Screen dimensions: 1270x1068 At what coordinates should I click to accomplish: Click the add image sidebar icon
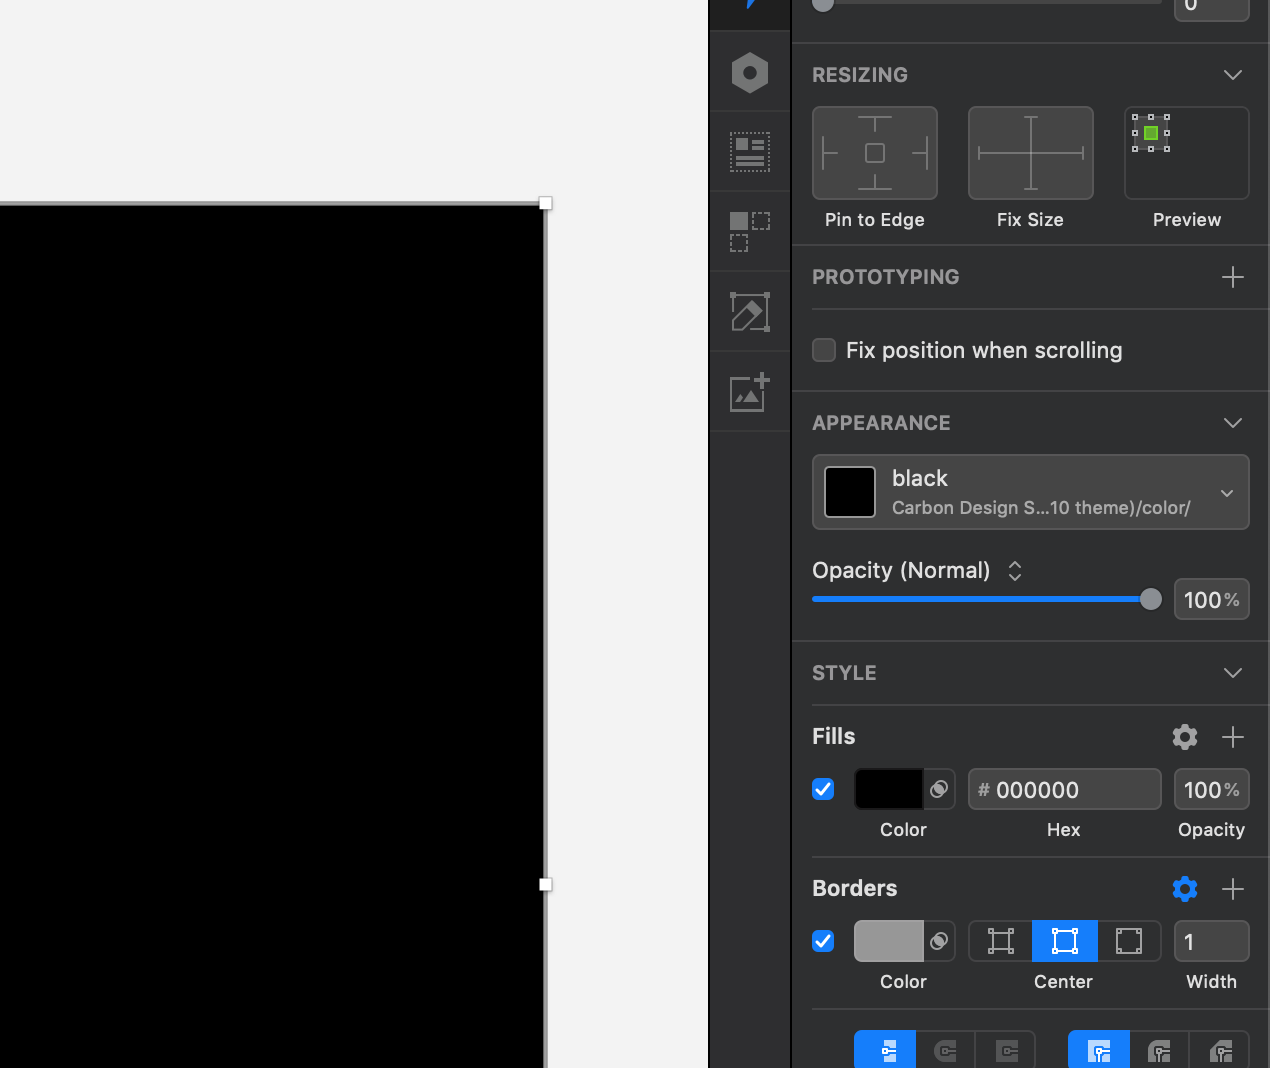point(749,391)
